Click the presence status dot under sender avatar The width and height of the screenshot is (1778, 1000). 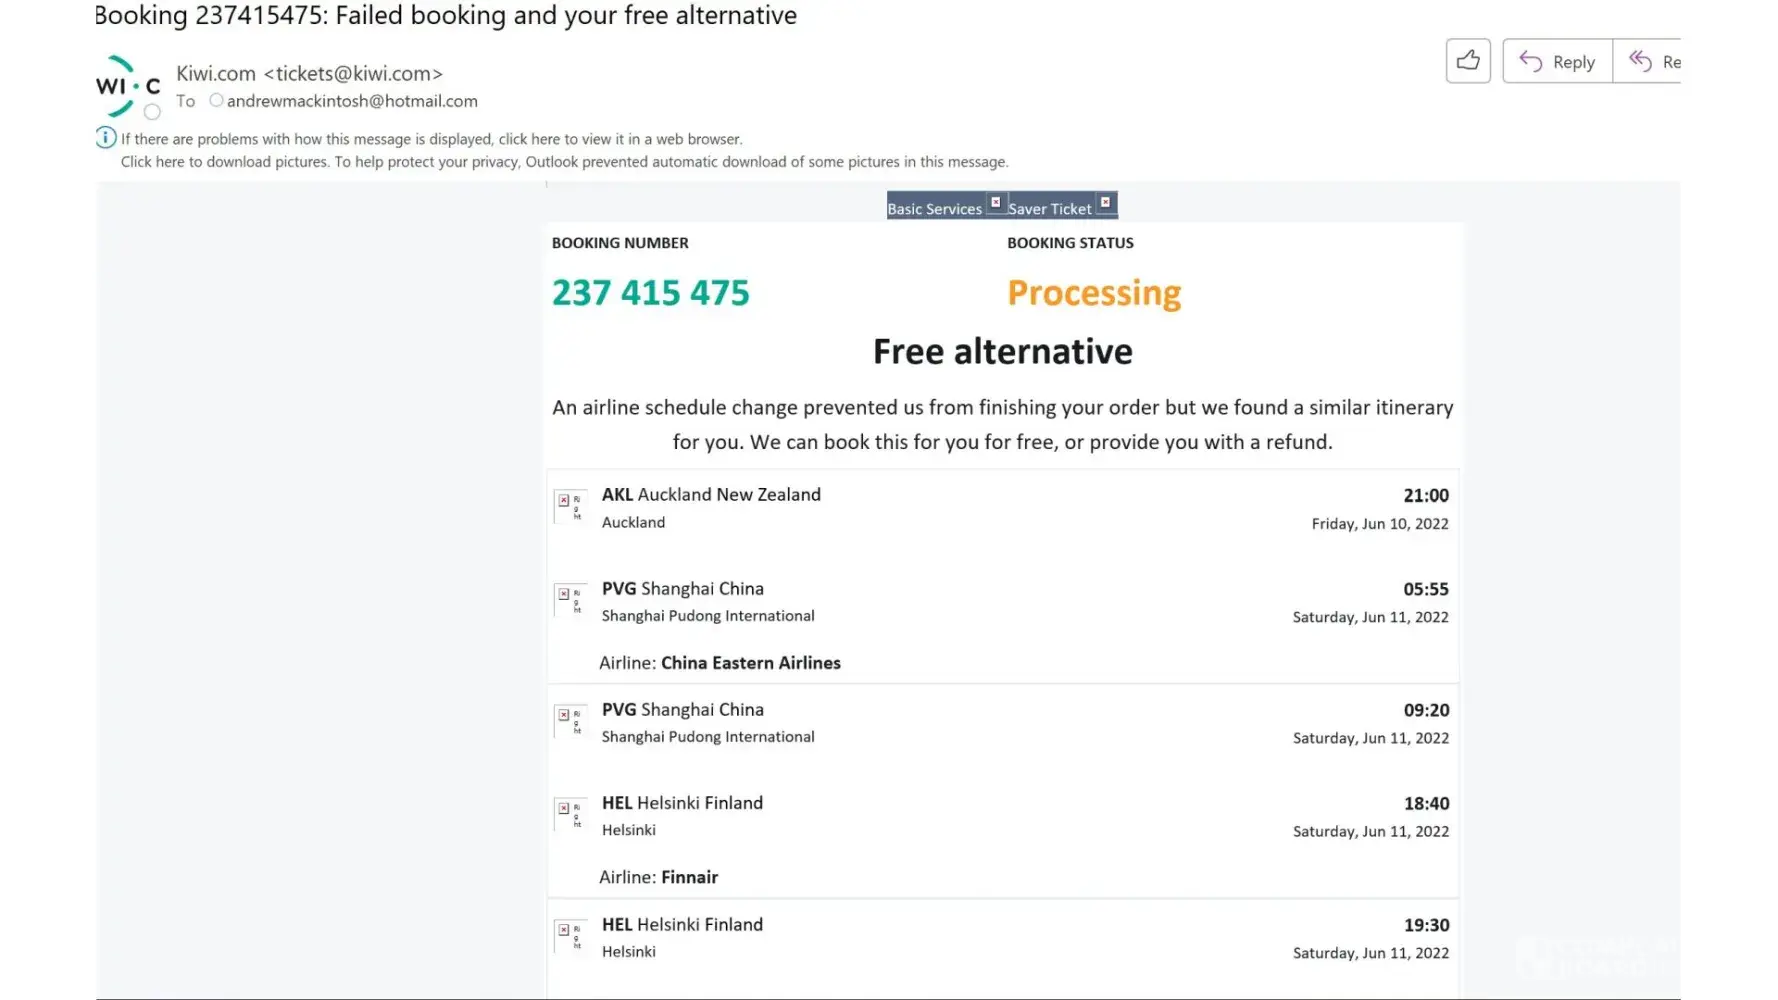[x=152, y=112]
